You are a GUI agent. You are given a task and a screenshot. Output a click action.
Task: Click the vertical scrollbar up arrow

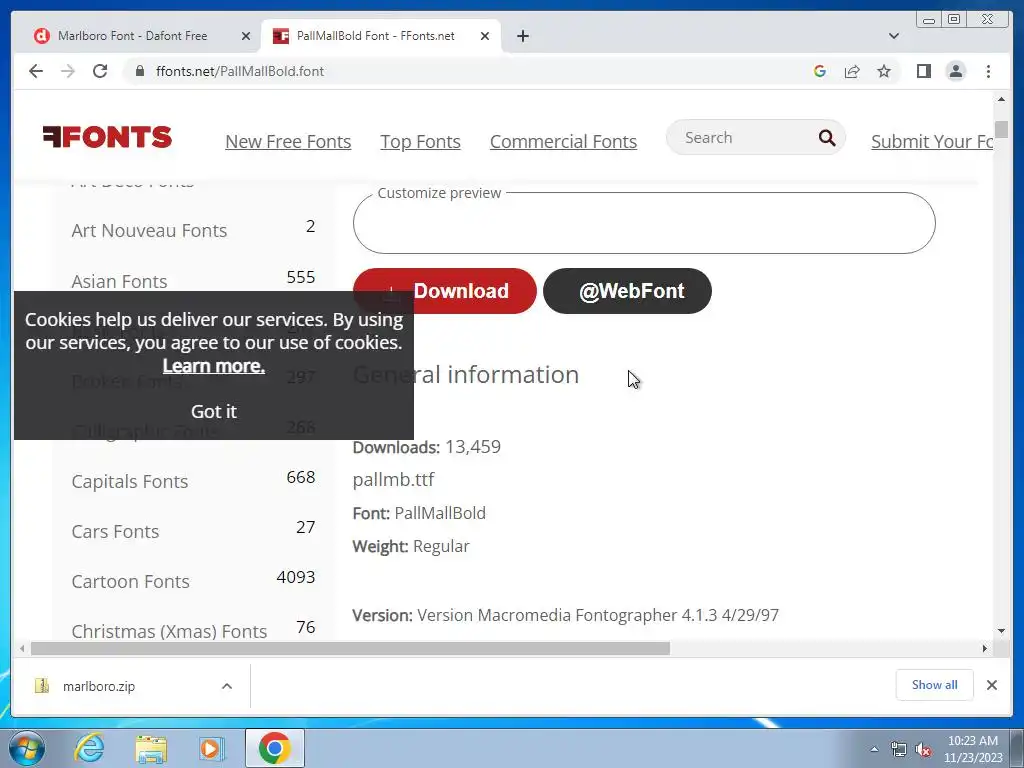coord(1001,99)
